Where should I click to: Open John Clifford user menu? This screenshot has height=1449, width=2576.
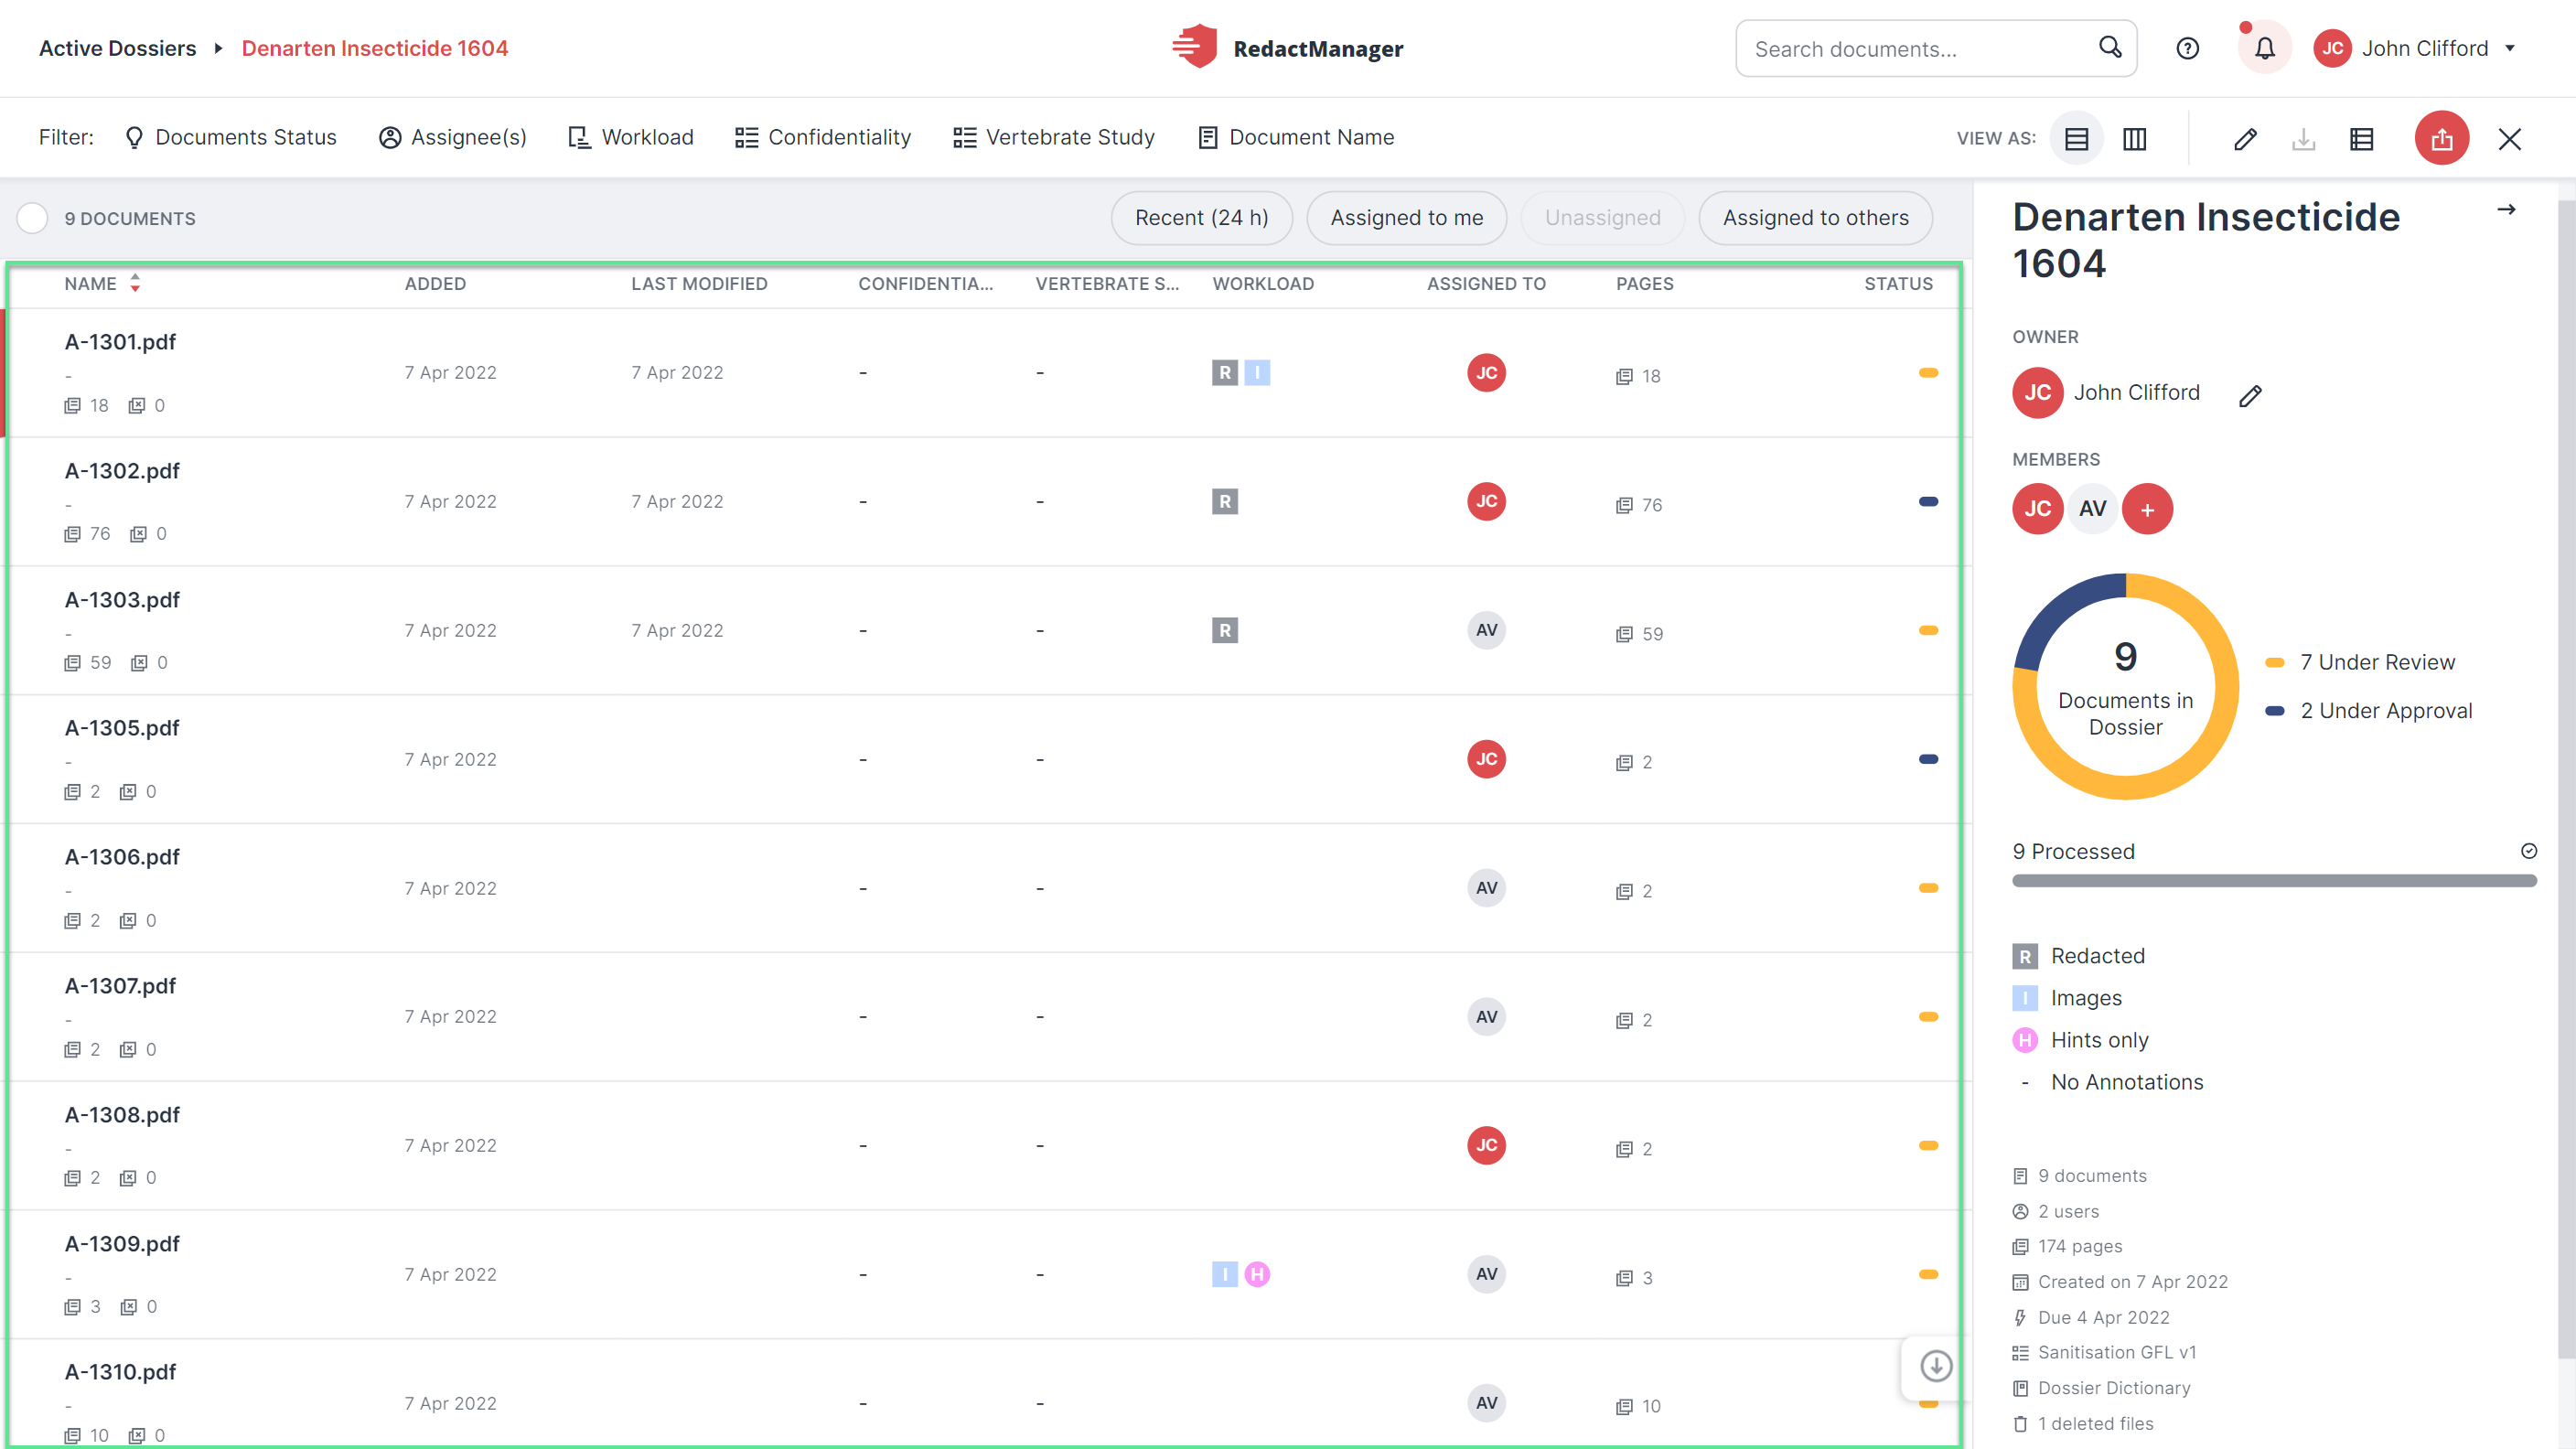click(x=2415, y=48)
